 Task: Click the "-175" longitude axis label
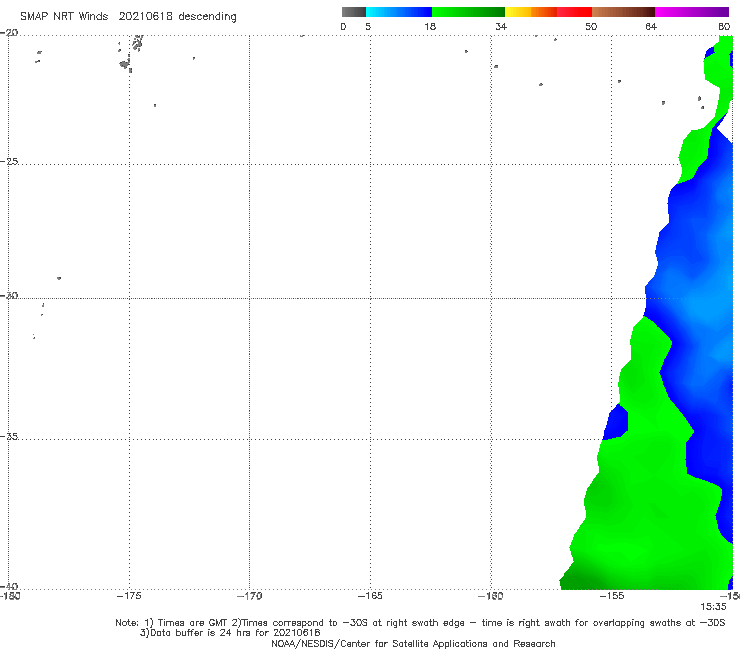[x=129, y=596]
